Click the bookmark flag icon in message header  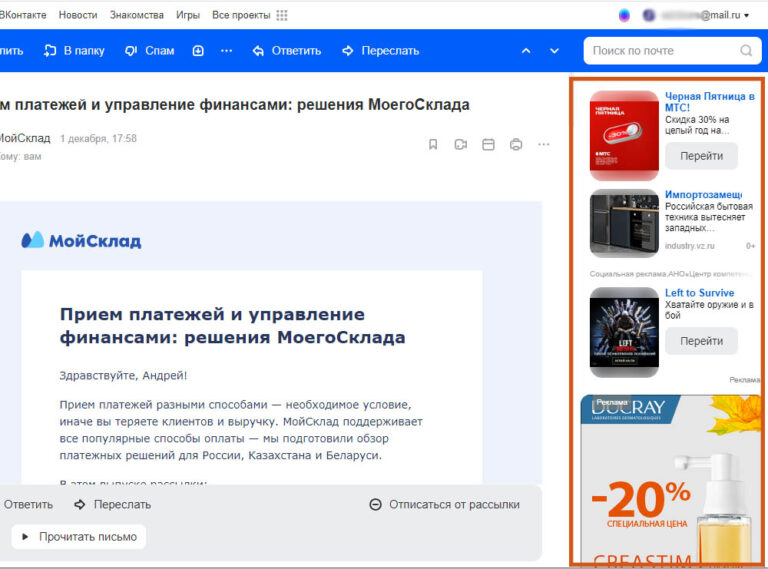pos(433,144)
